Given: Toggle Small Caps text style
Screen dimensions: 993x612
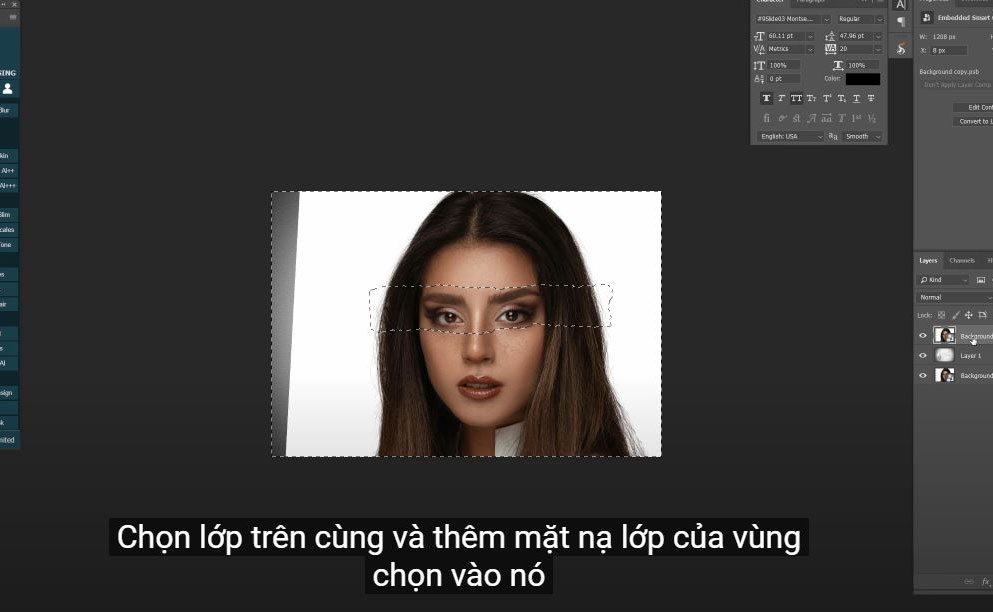Looking at the screenshot, I should tap(811, 98).
